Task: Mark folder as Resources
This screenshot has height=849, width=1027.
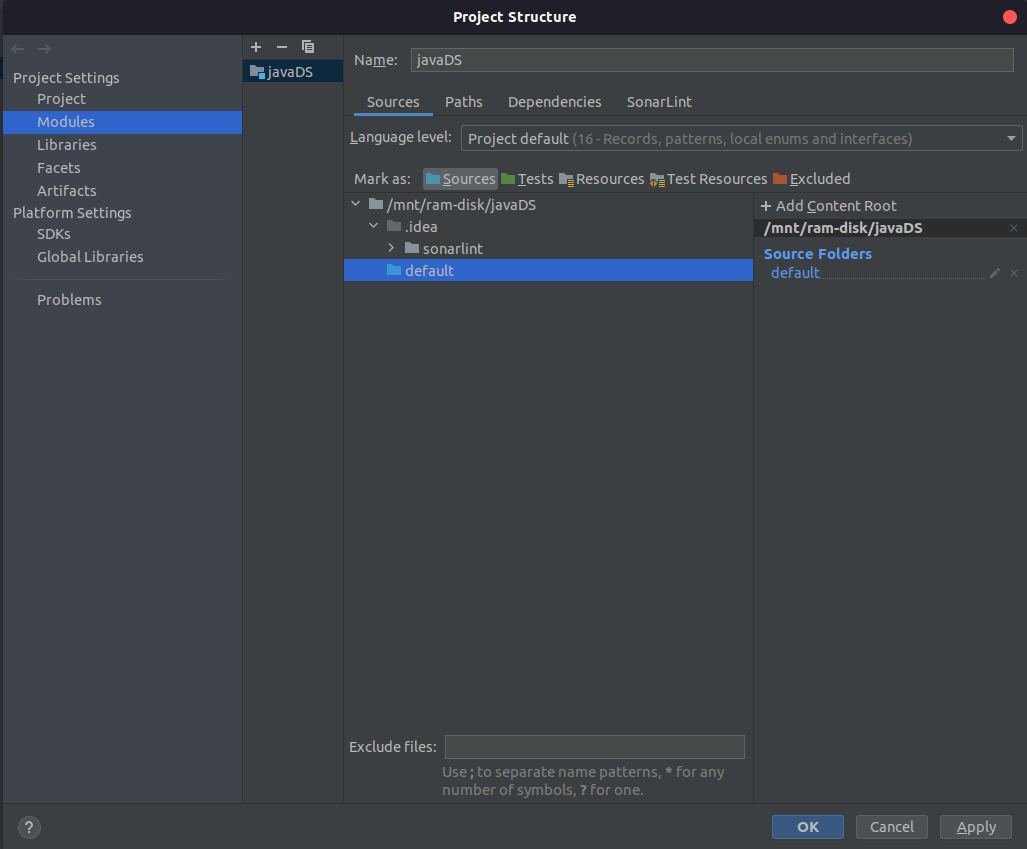Action: [602, 179]
